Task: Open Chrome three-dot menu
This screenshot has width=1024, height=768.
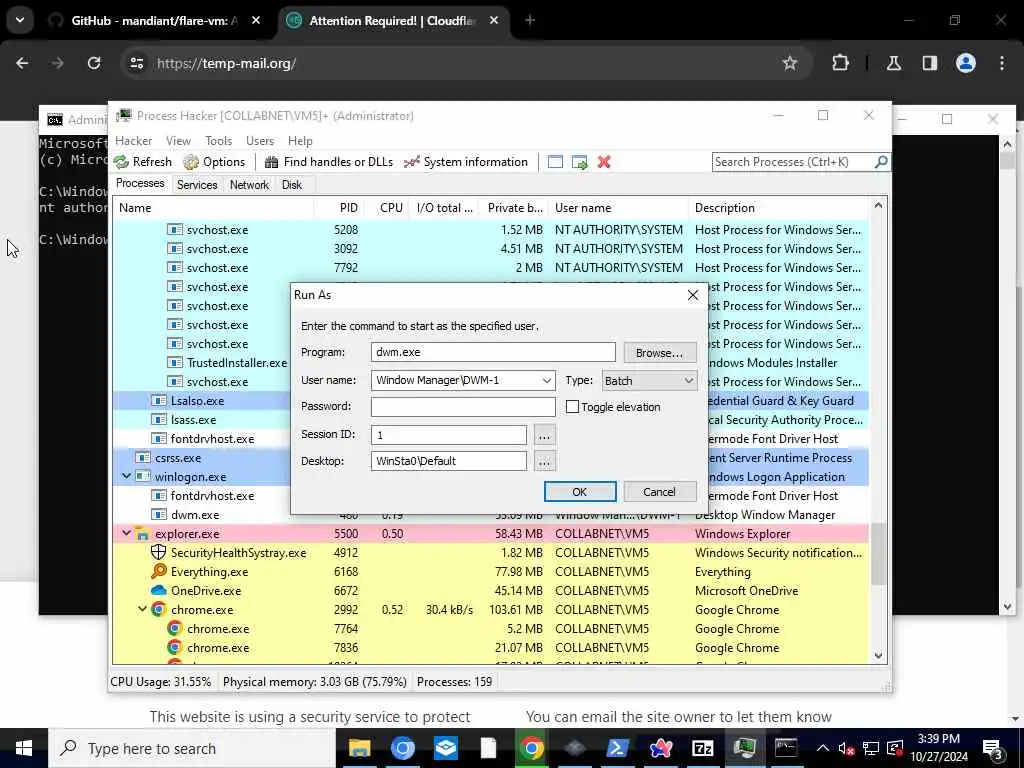Action: coord(1002,63)
